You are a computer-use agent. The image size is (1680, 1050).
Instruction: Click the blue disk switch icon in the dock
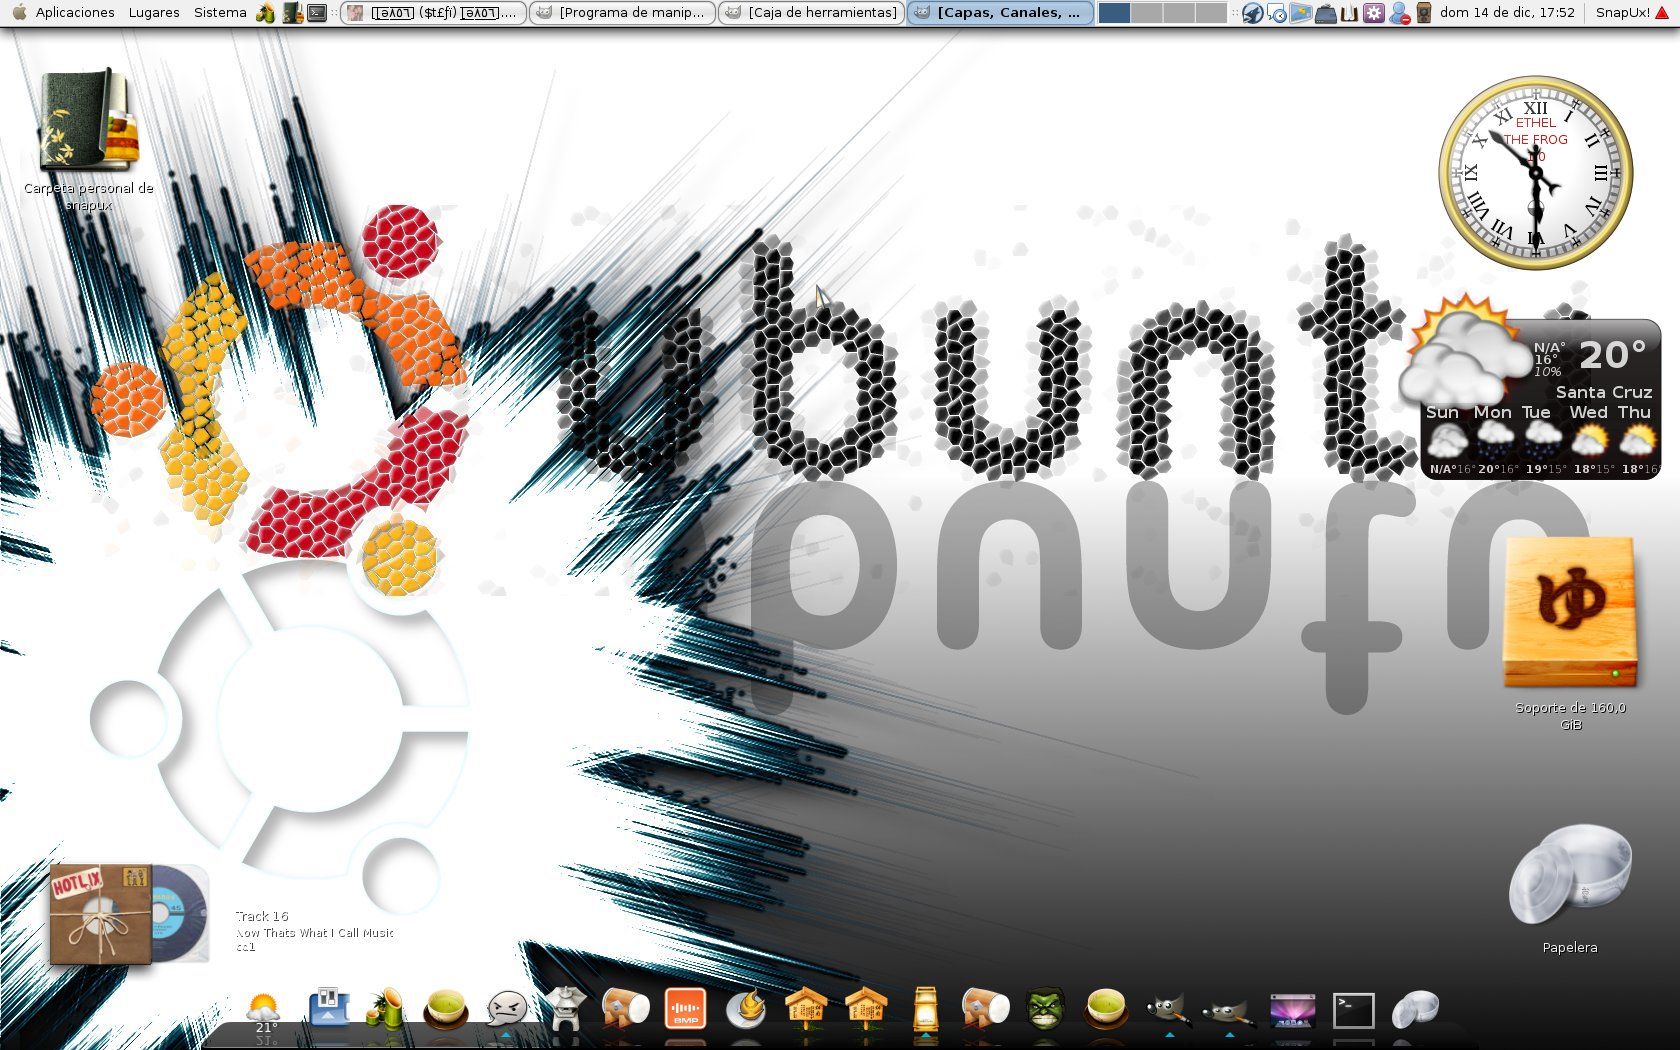click(329, 1008)
